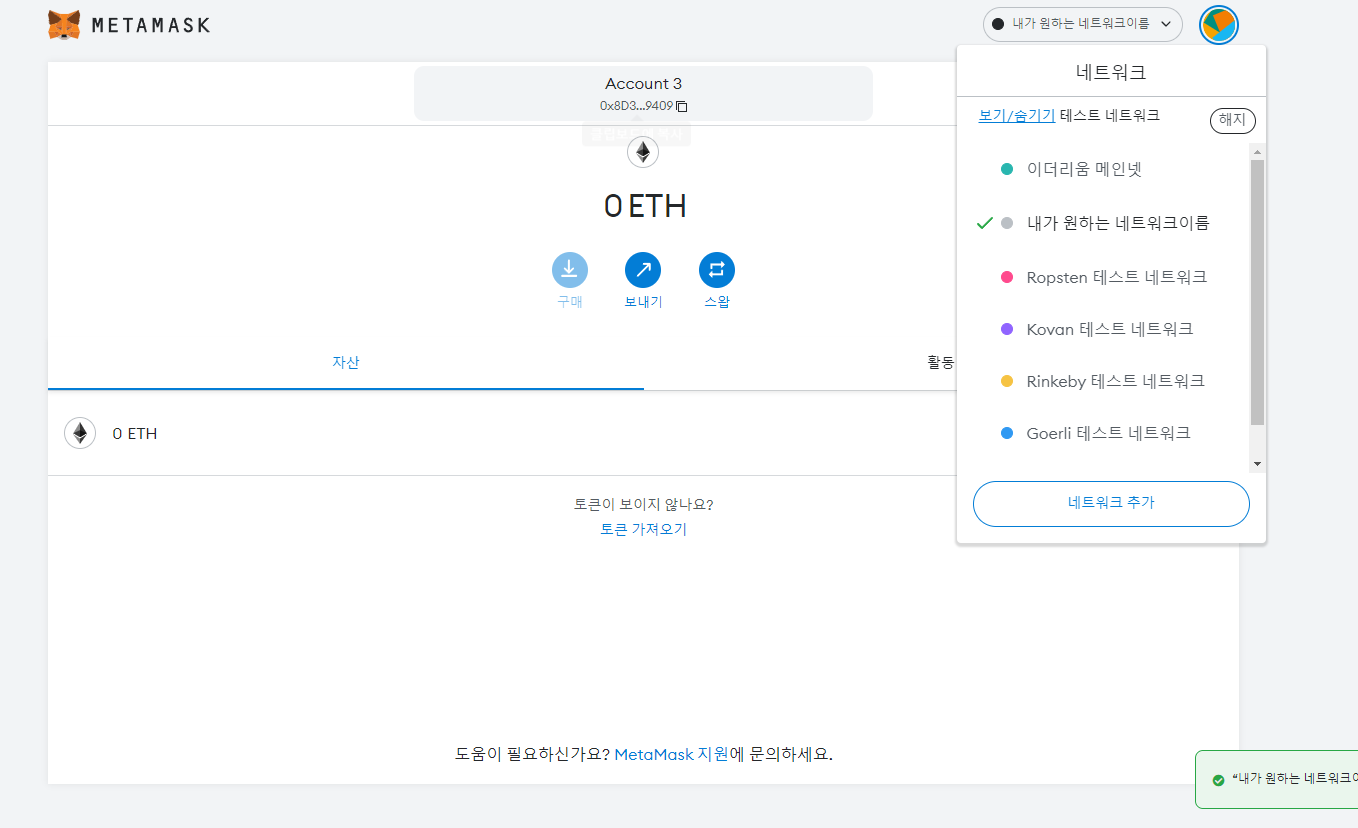Select the Goerli 테스트 네트워크
Image resolution: width=1358 pixels, height=828 pixels.
point(1110,432)
